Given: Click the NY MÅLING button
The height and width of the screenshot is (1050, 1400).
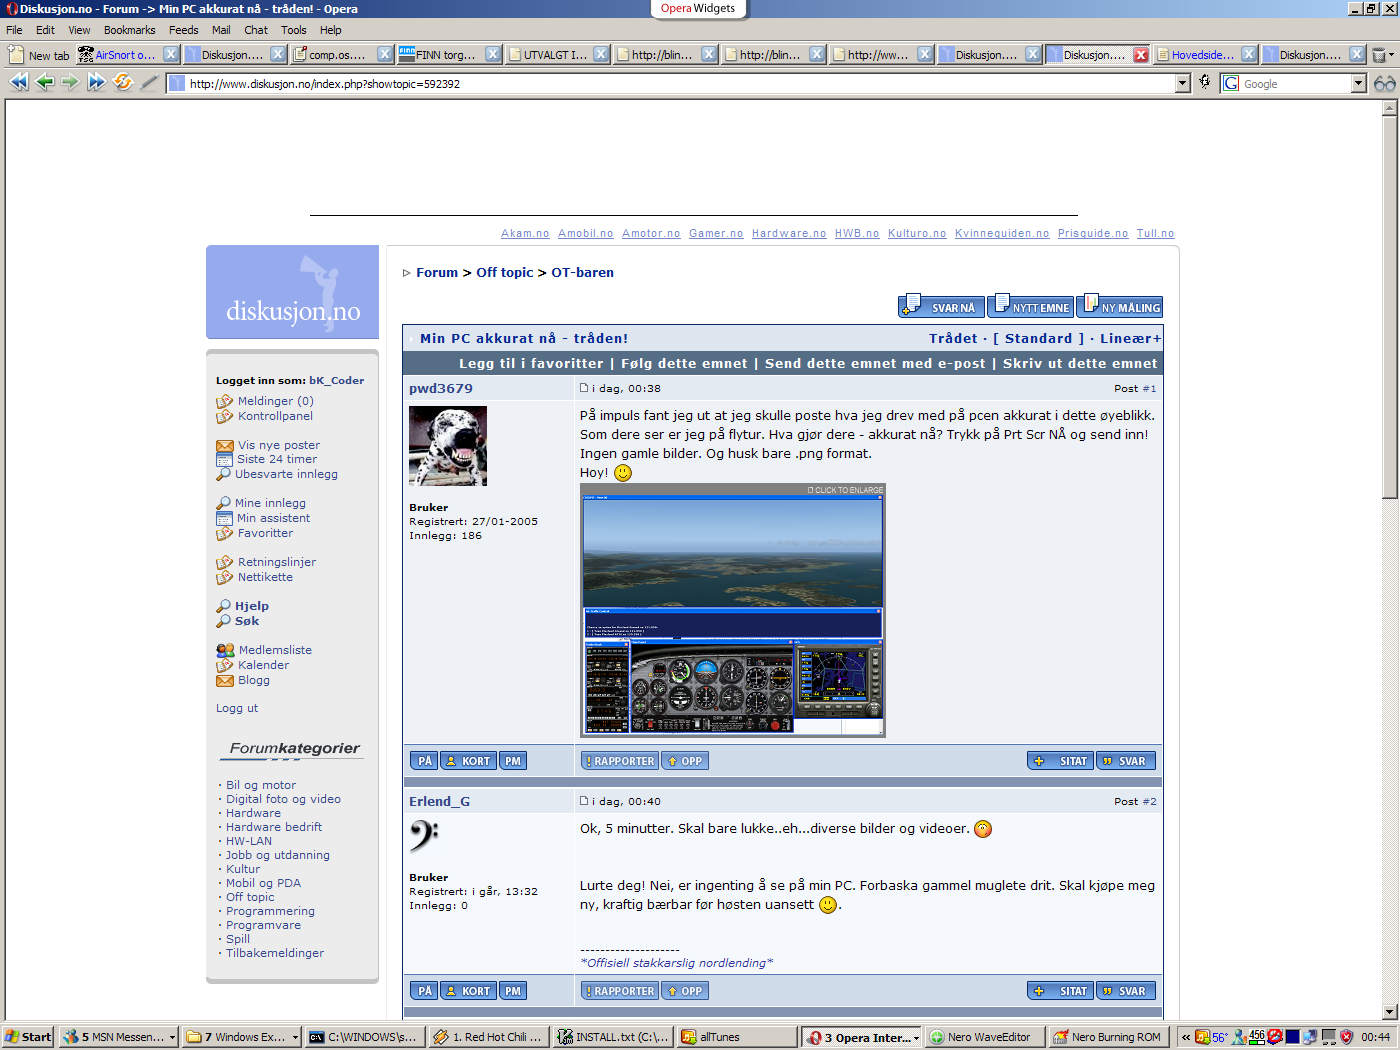Looking at the screenshot, I should (x=1119, y=306).
